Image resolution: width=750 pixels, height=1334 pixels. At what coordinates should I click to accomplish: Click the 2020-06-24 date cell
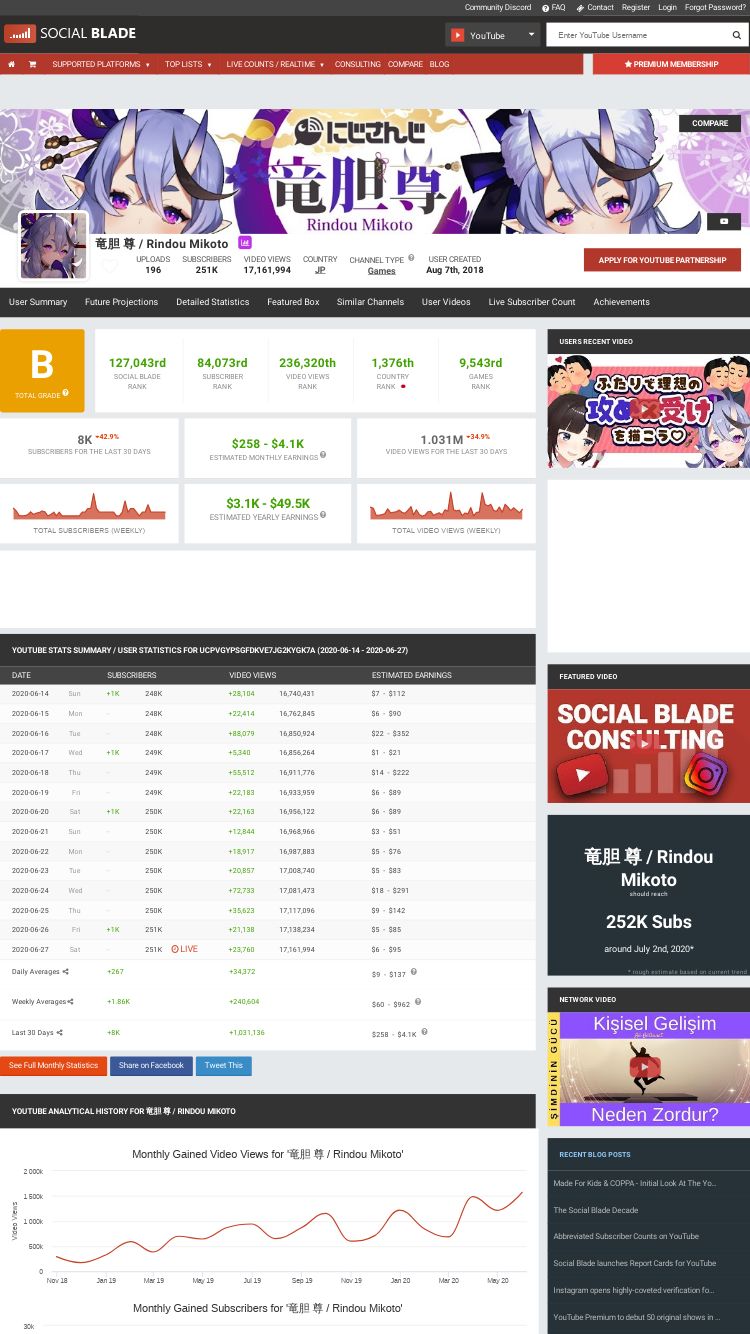click(30, 890)
